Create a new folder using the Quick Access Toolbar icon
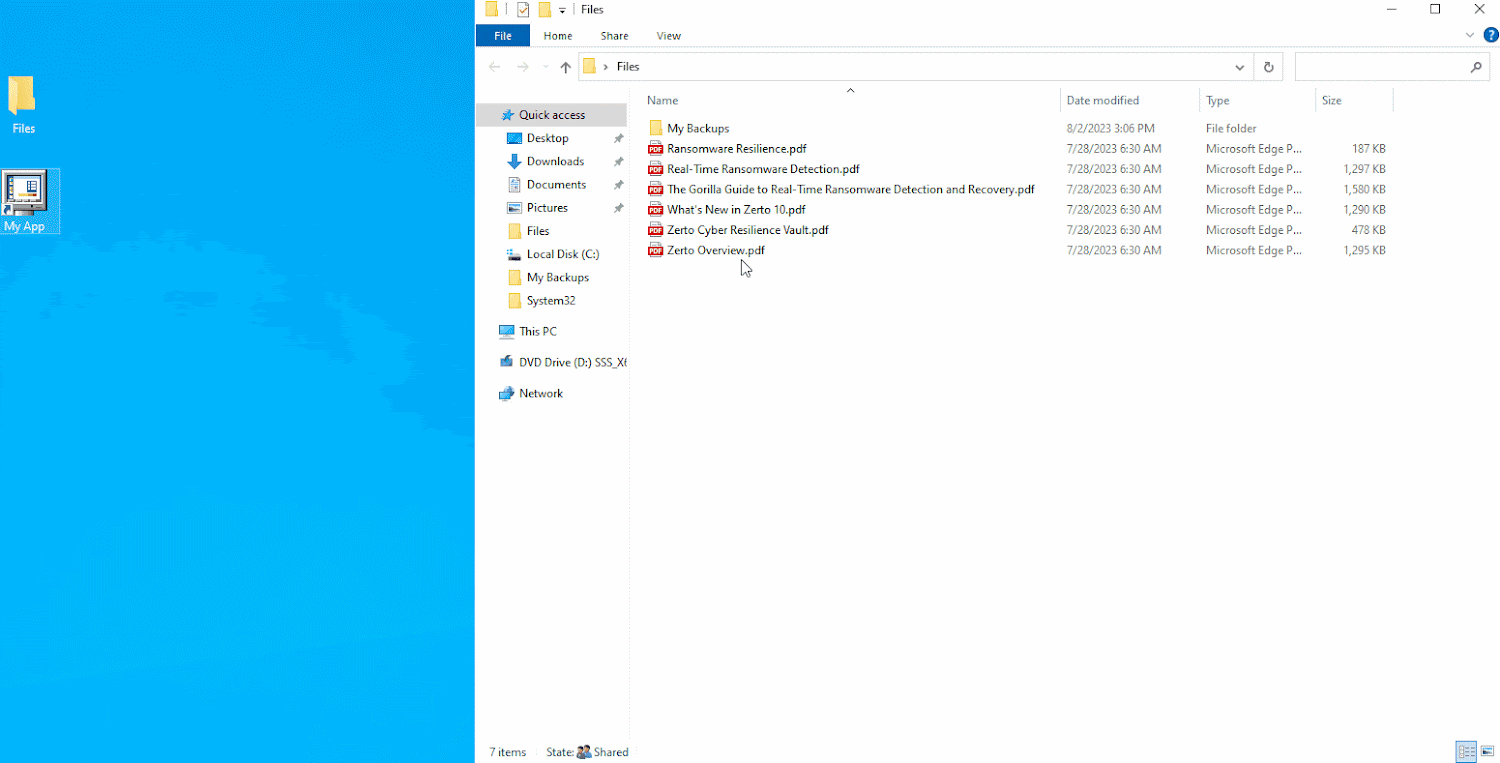 [x=544, y=9]
